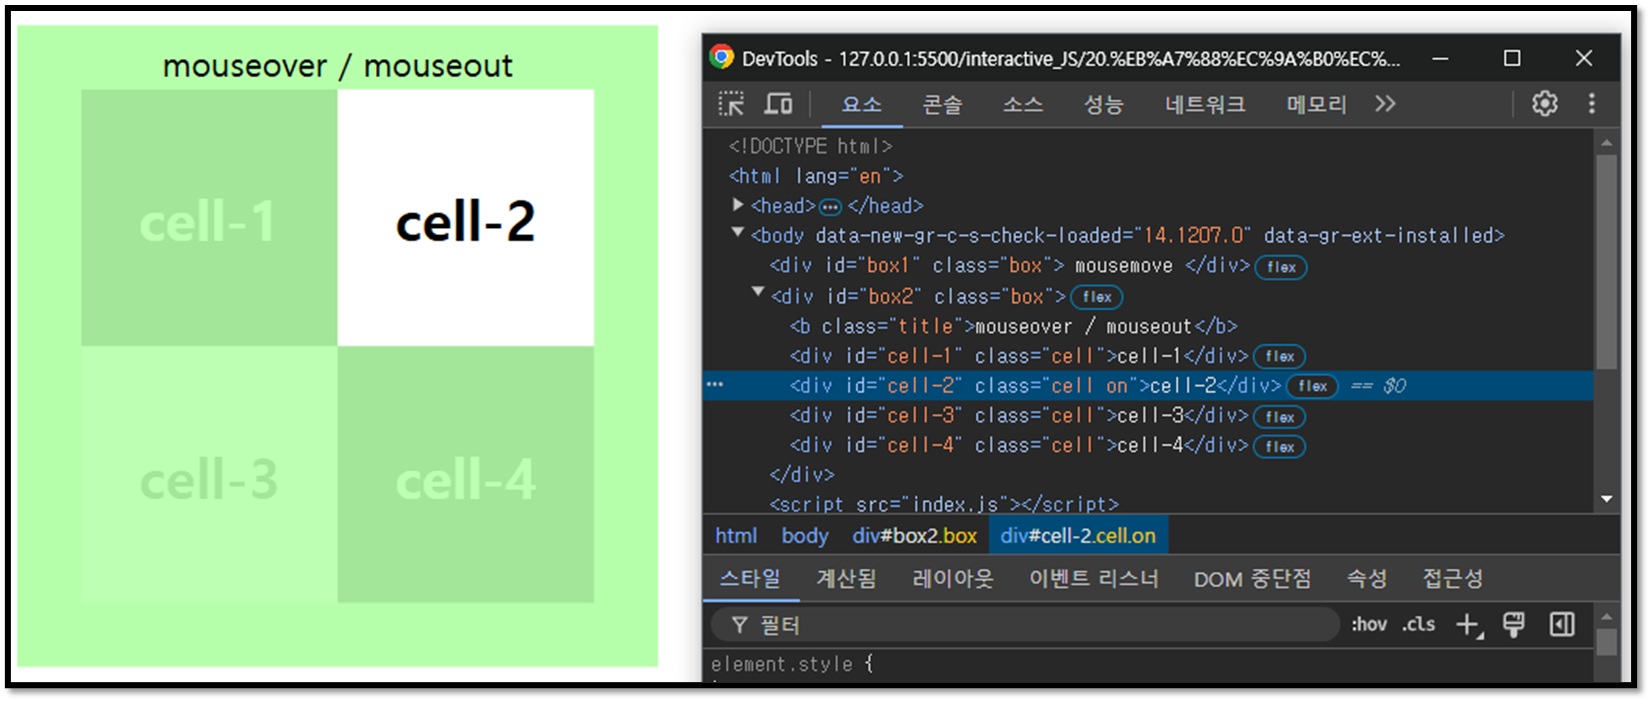Click the "mouseover / mouseout" page title

click(337, 66)
